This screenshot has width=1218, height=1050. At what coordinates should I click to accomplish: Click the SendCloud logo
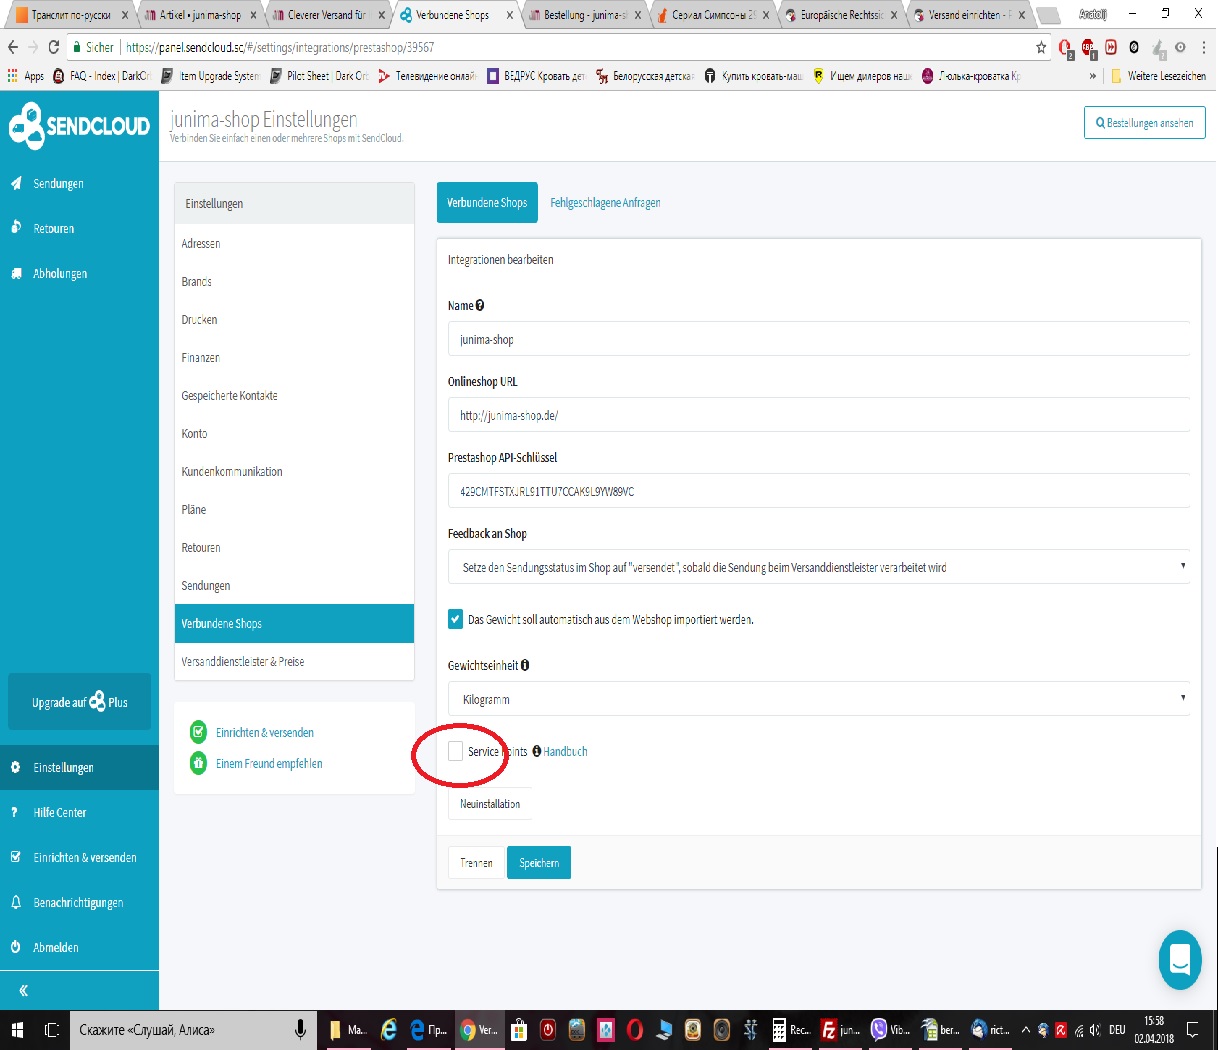point(79,126)
